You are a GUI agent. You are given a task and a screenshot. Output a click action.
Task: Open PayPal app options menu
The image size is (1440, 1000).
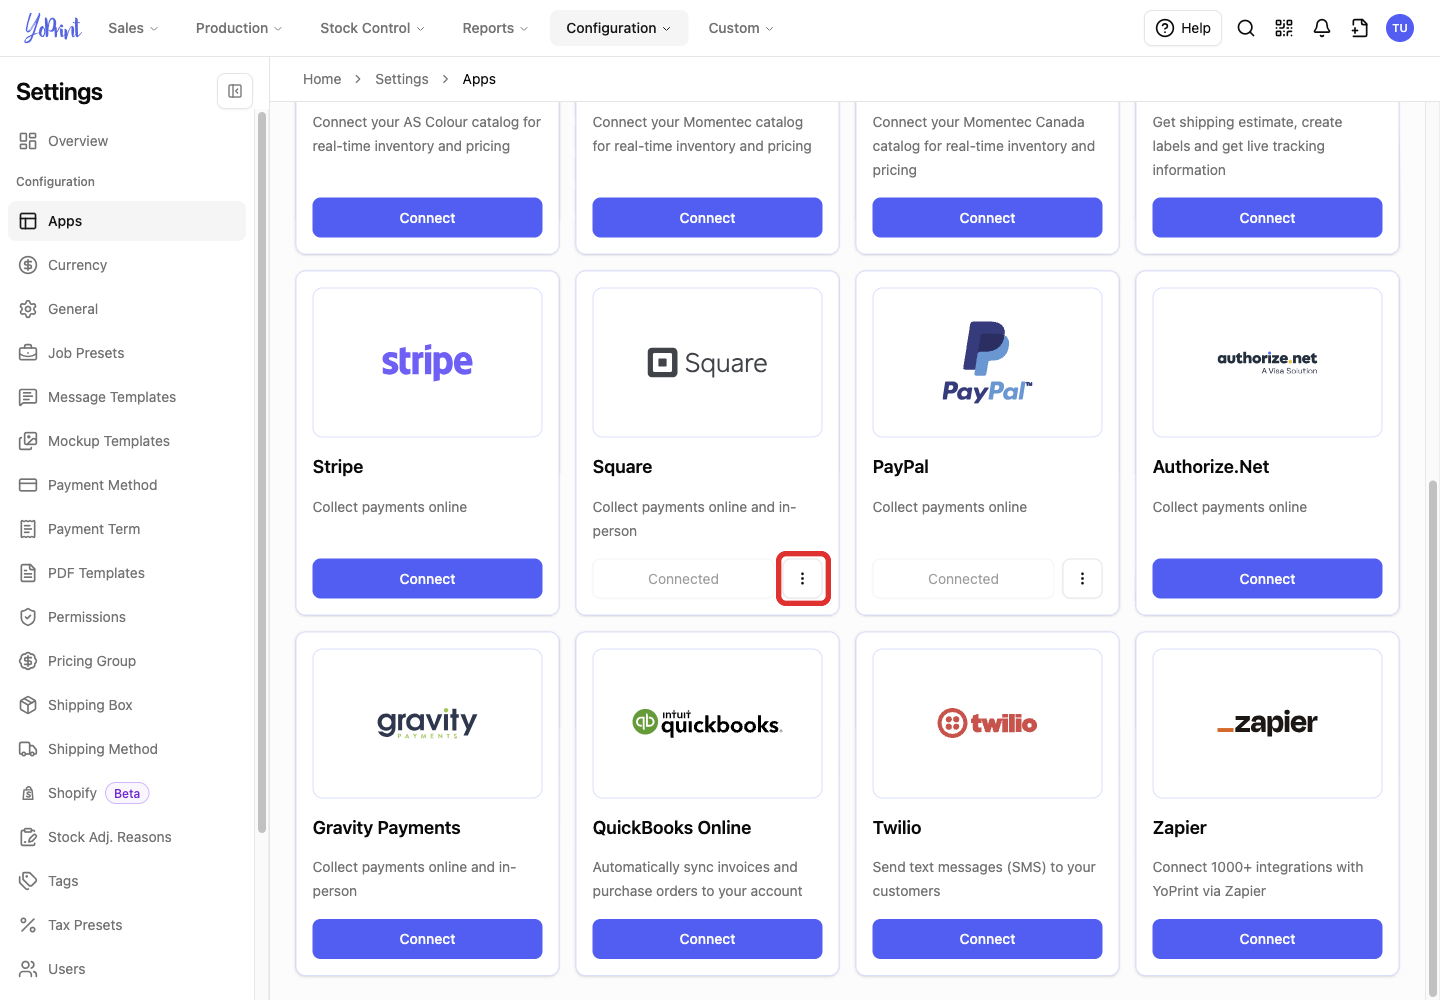pos(1082,578)
